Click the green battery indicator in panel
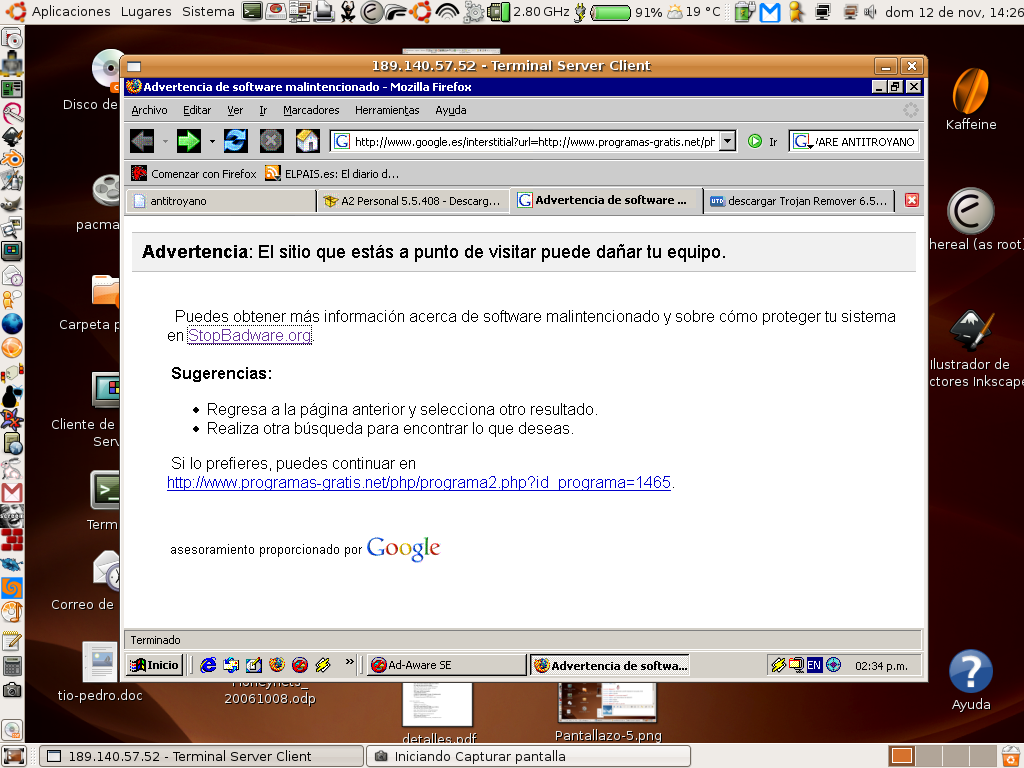Image resolution: width=1024 pixels, height=768 pixels. 610,12
